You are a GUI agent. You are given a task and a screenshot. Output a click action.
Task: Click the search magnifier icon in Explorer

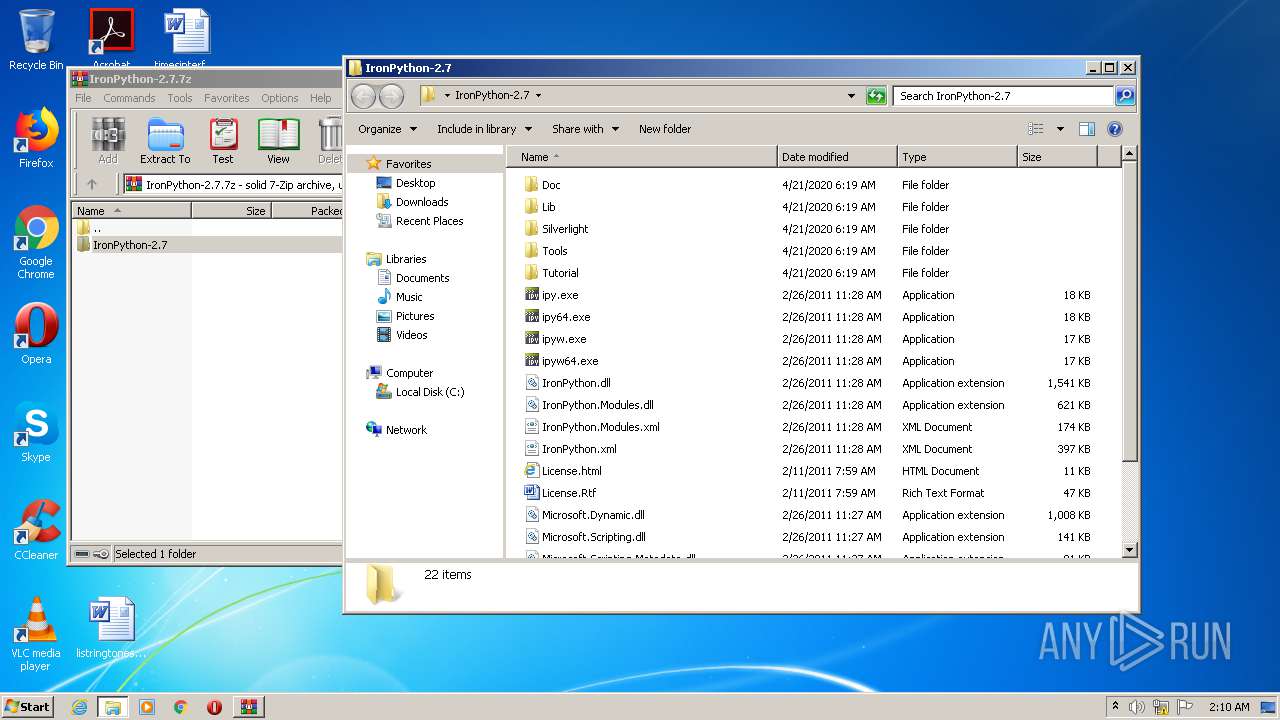click(1125, 96)
